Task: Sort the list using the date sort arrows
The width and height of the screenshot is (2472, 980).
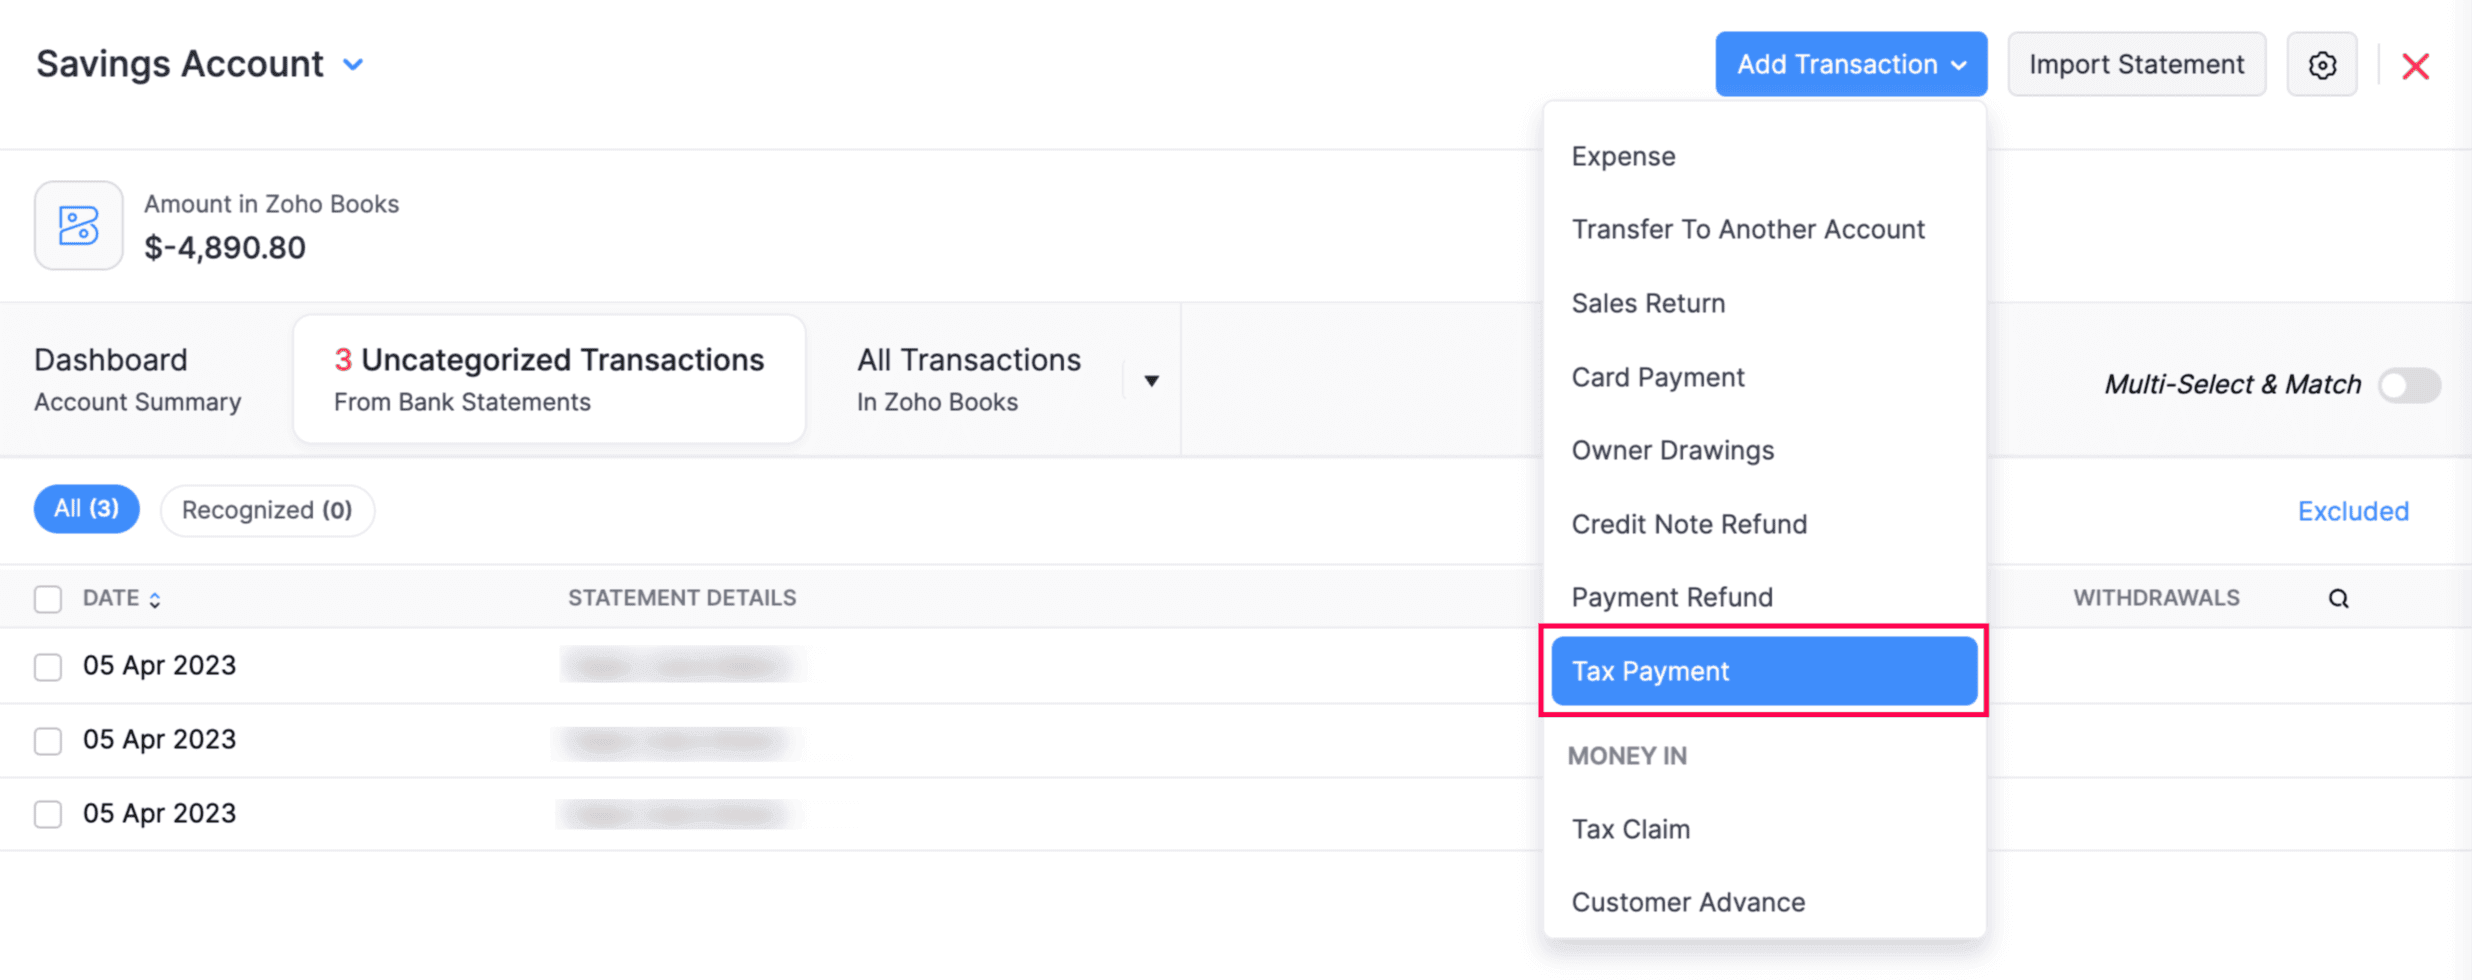Action: pos(156,598)
